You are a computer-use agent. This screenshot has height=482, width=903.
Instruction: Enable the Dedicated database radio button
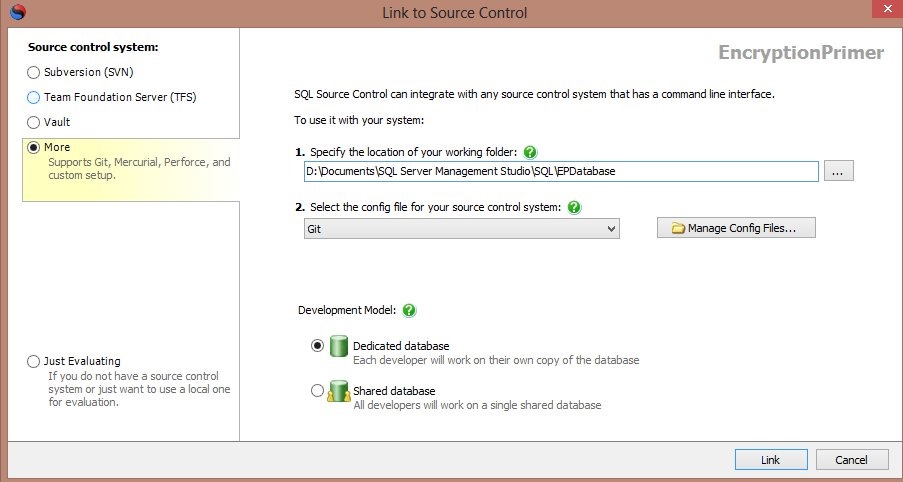pyautogui.click(x=318, y=346)
